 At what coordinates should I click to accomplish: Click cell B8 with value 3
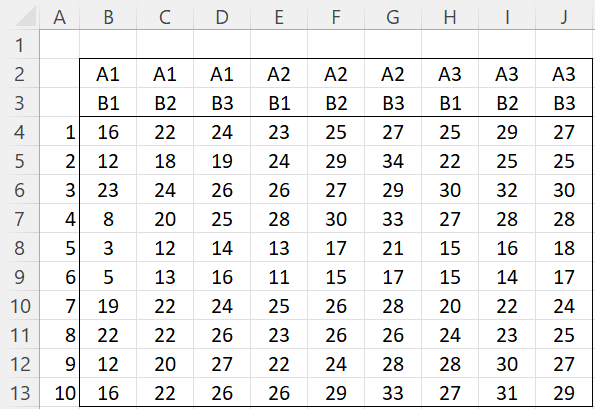point(108,247)
